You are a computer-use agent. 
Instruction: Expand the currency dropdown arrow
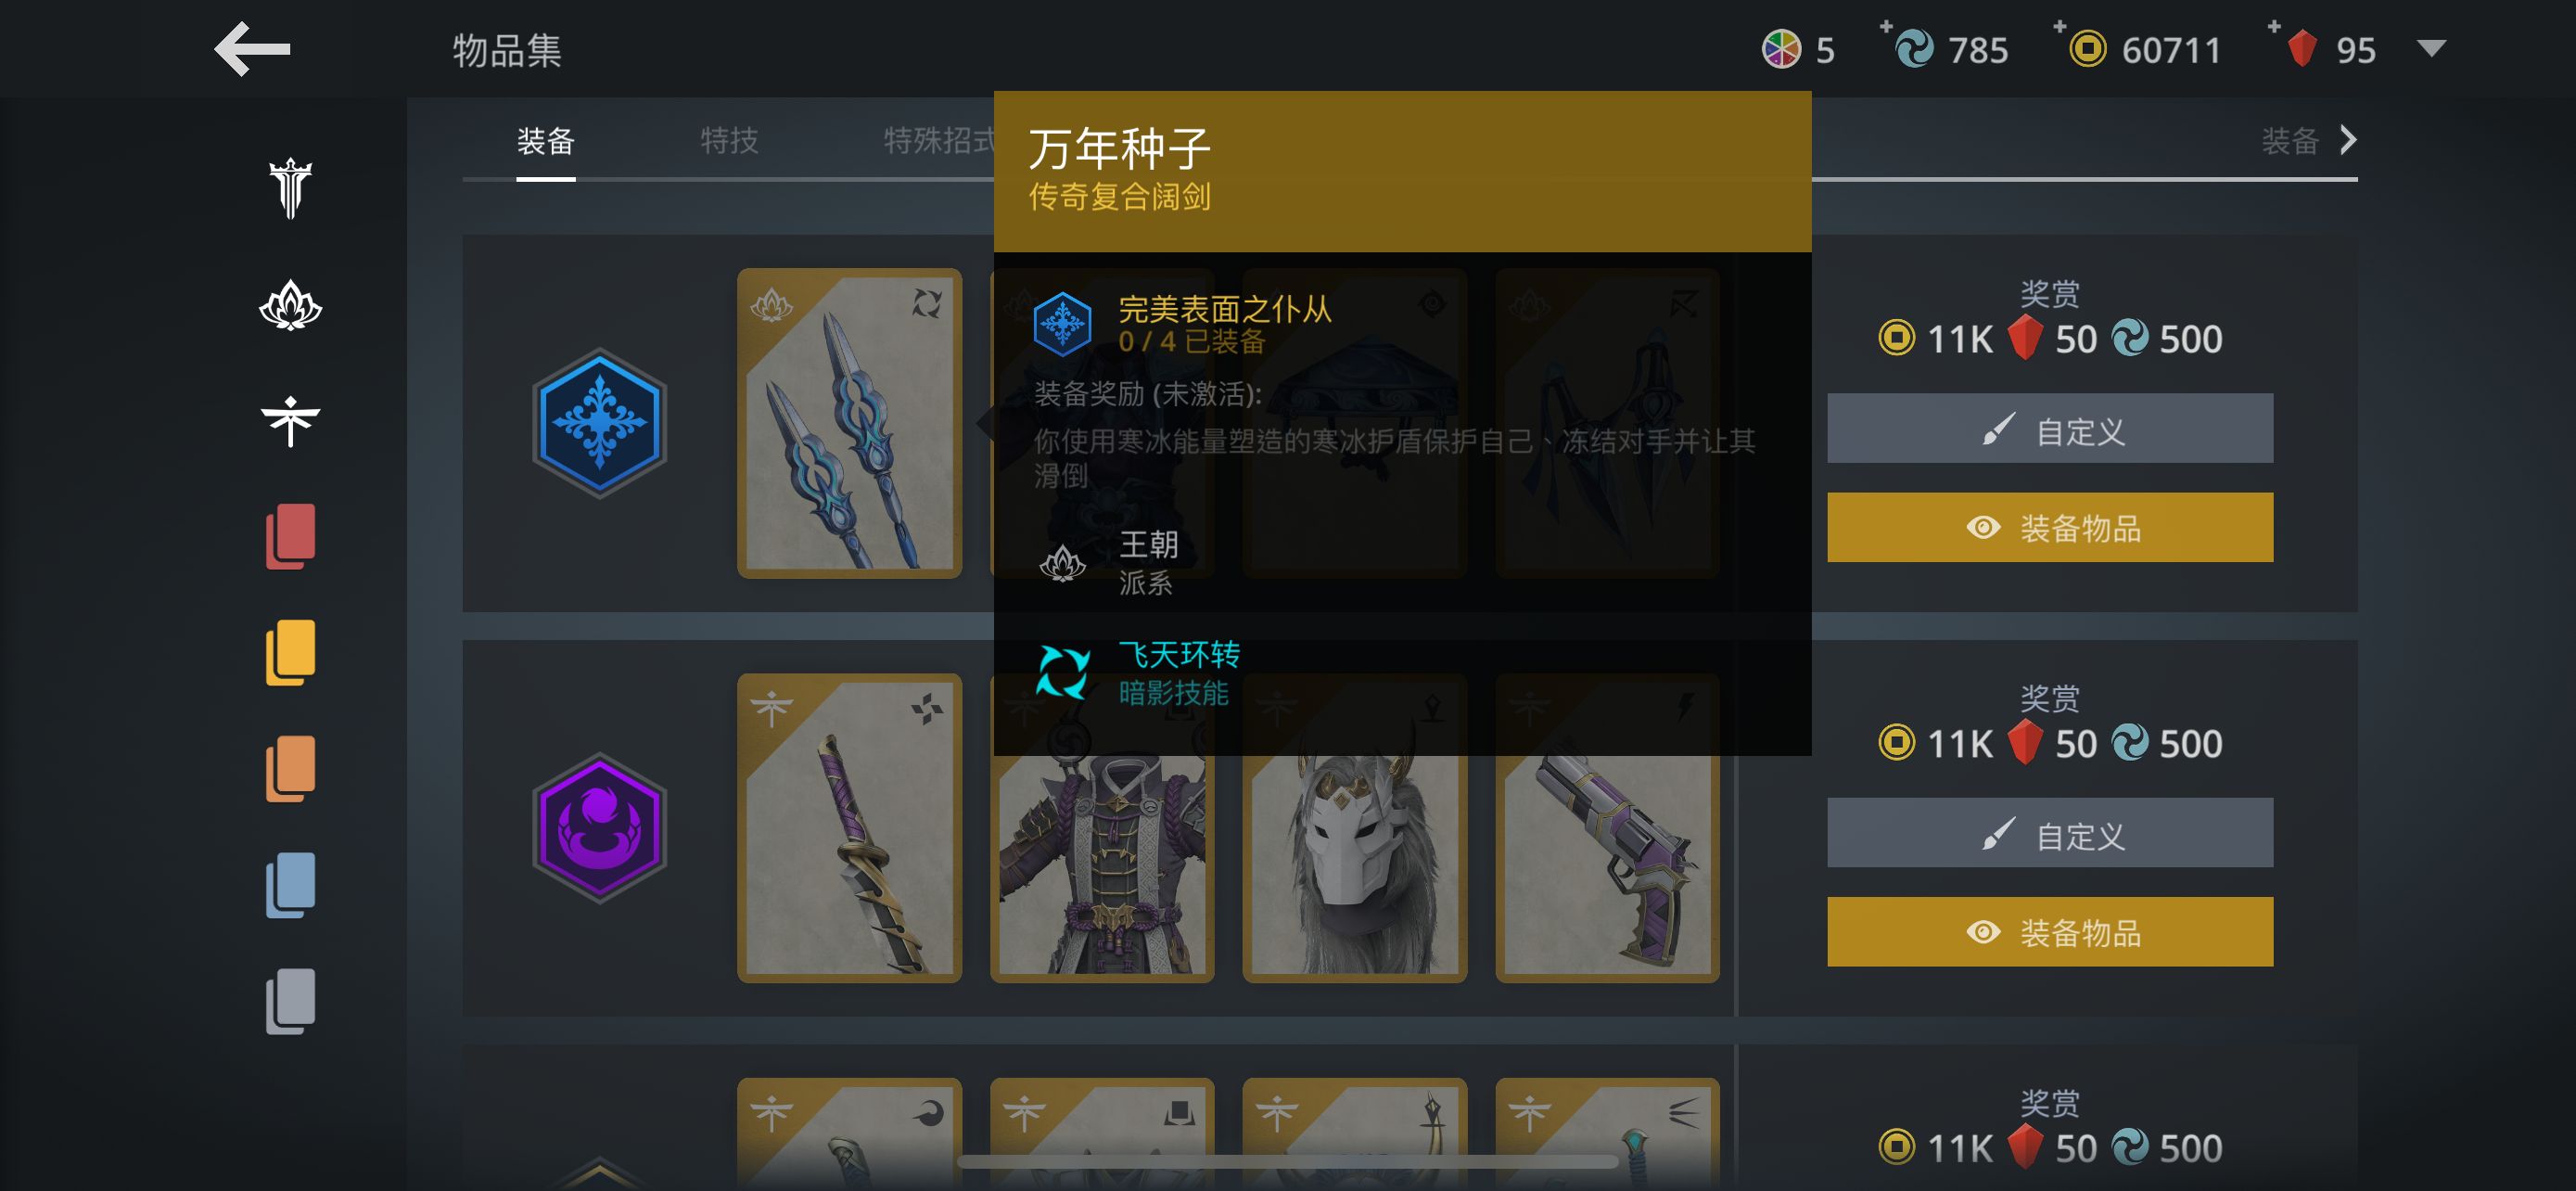click(x=2431, y=48)
